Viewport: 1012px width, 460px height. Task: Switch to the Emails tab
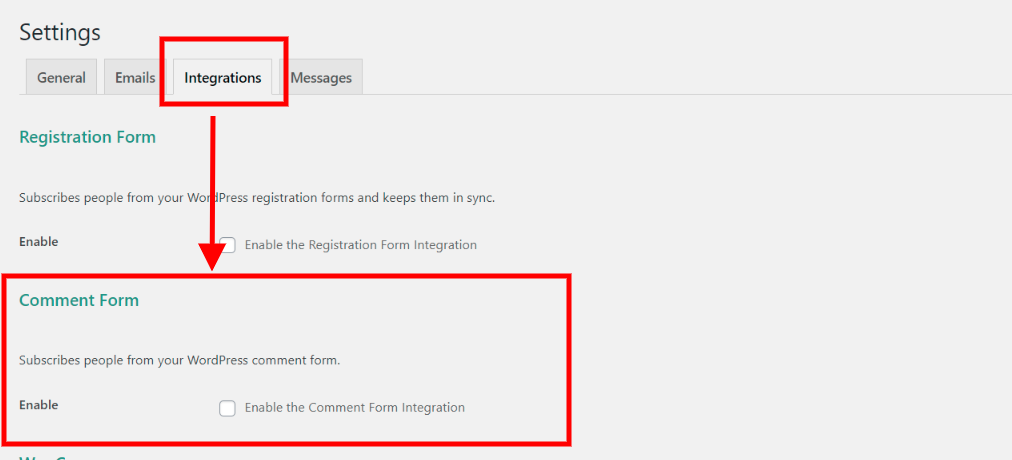pyautogui.click(x=135, y=77)
